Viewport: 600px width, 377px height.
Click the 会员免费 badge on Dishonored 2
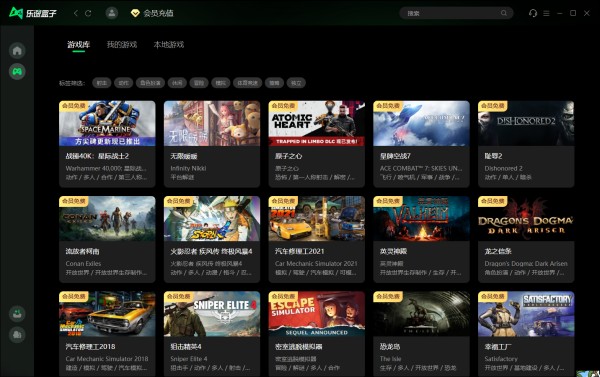coord(492,106)
